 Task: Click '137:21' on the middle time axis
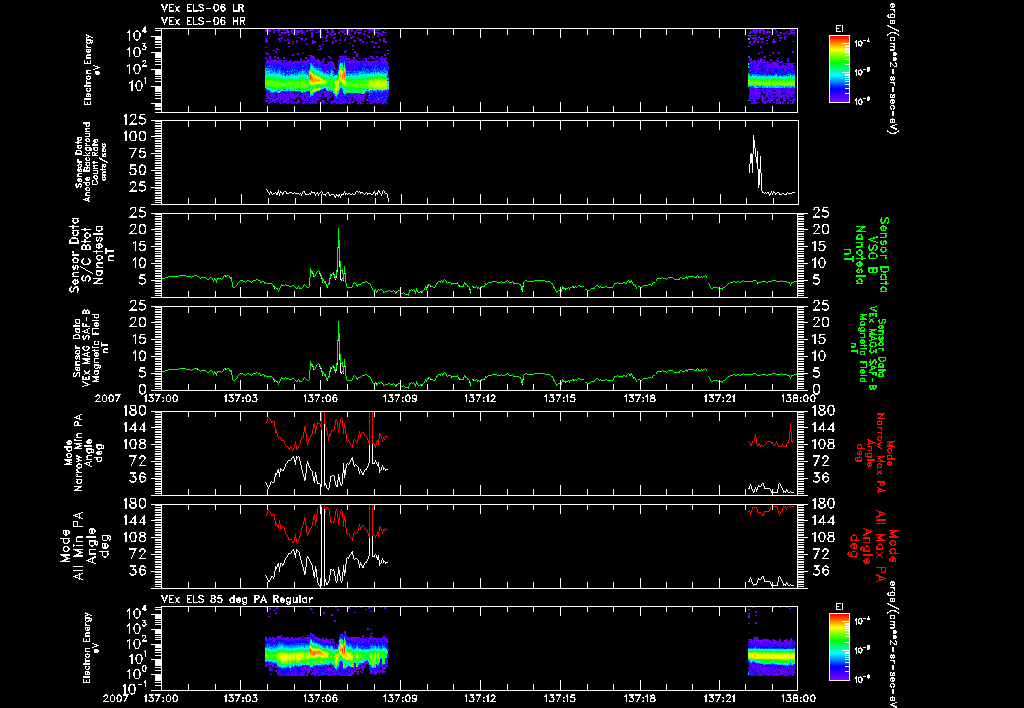pyautogui.click(x=719, y=397)
